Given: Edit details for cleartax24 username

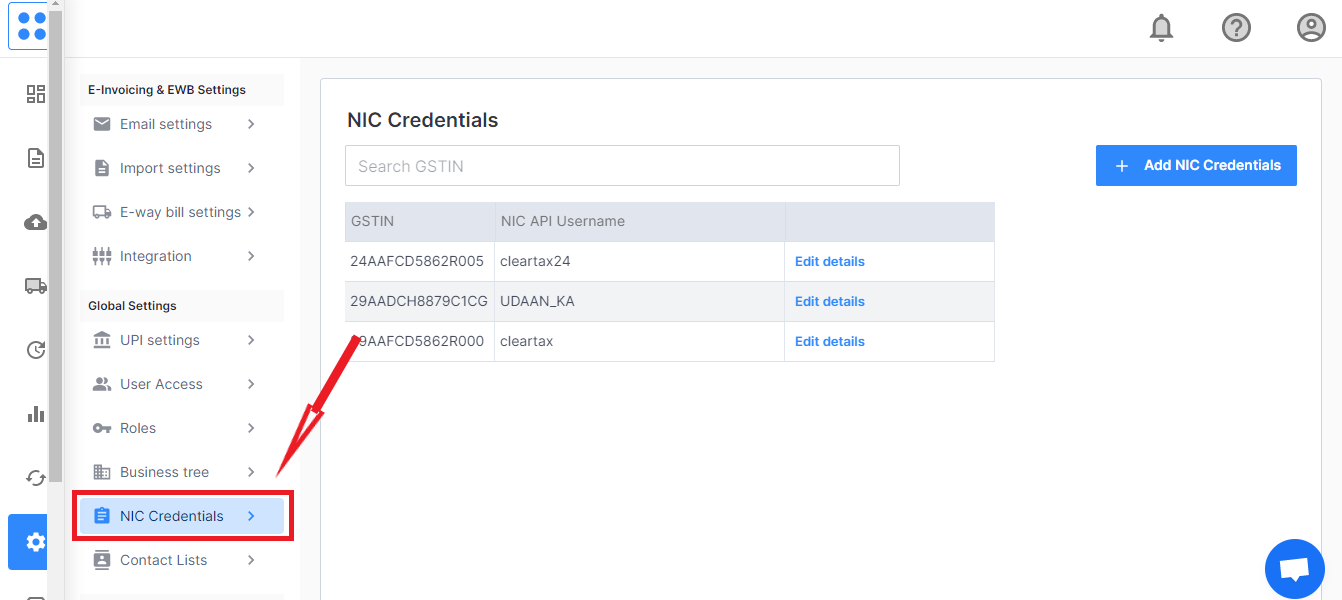Looking at the screenshot, I should click(x=829, y=262).
